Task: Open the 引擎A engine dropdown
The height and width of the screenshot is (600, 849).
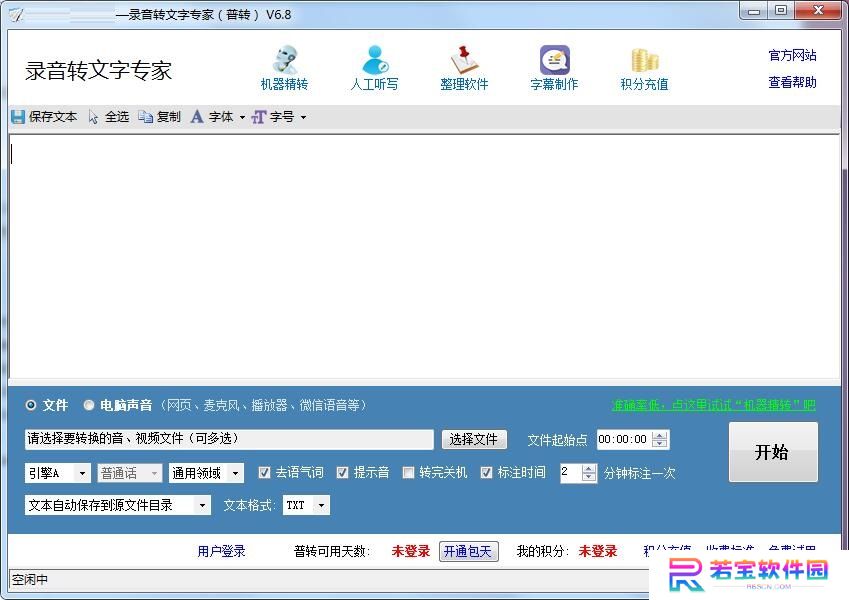Action: point(58,473)
